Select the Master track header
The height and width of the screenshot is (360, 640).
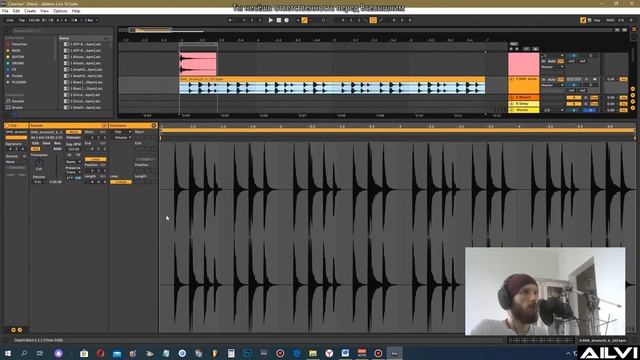click(524, 110)
